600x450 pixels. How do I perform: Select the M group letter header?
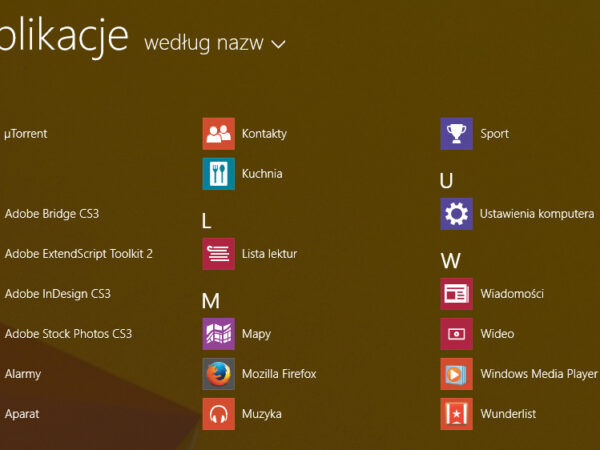pos(210,300)
